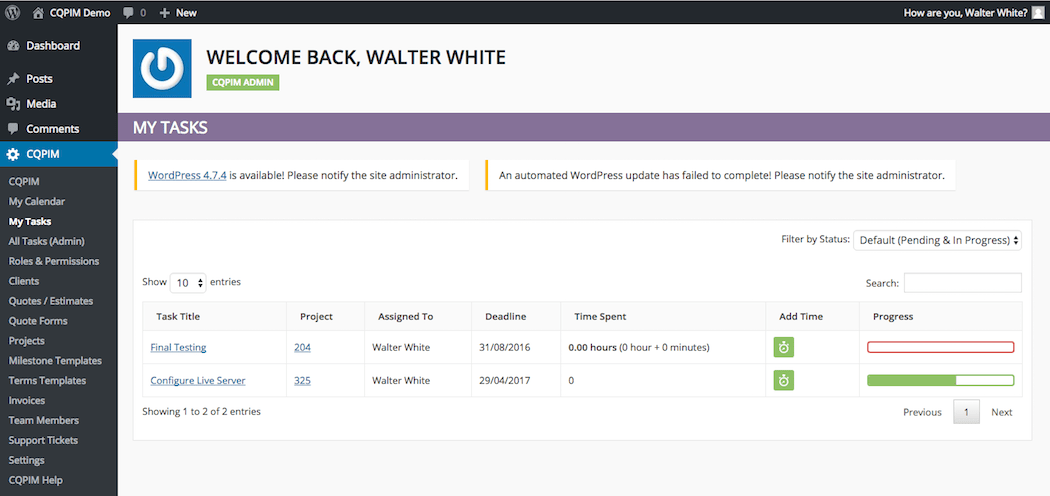Click the Next pagination button

1001,412
